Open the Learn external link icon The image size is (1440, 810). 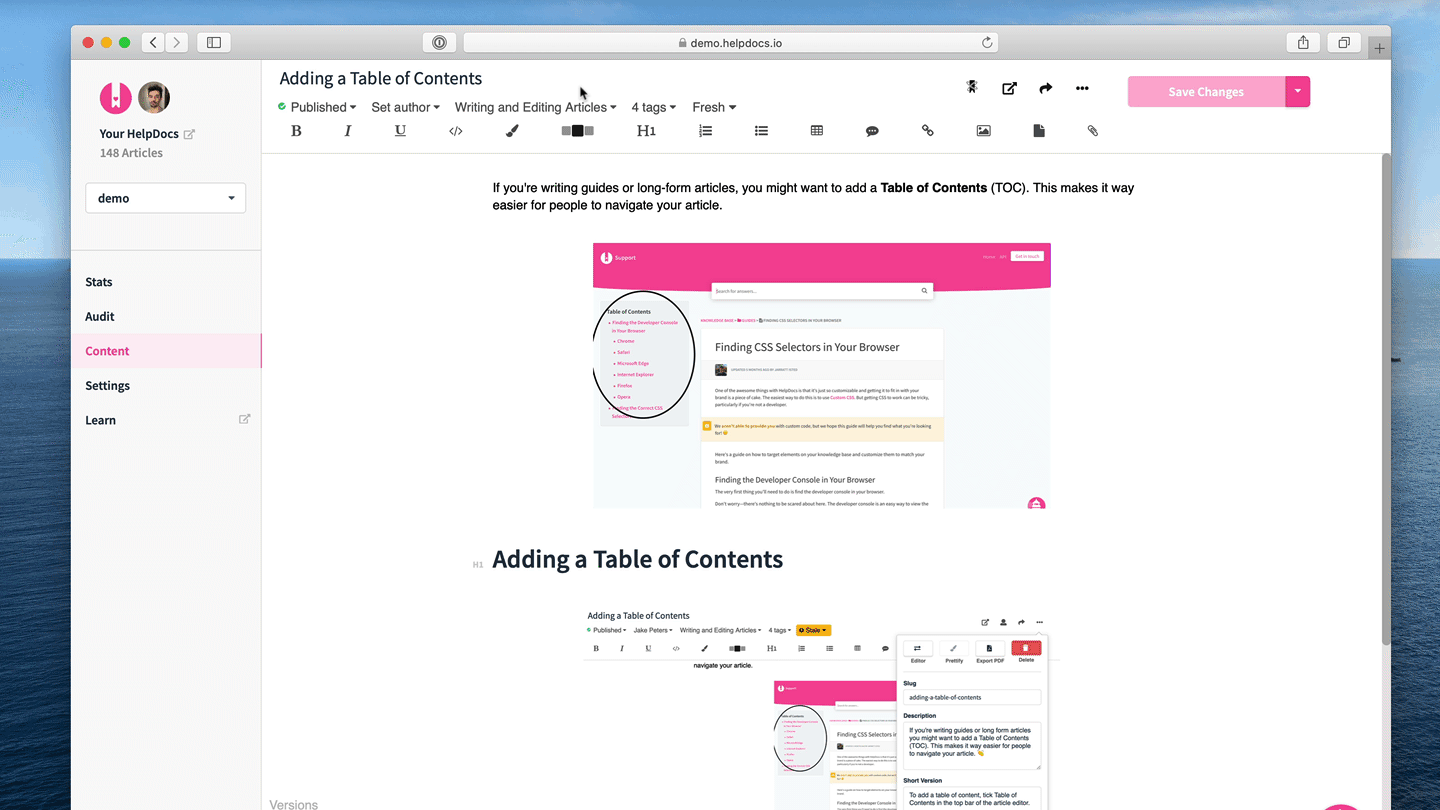pyautogui.click(x=244, y=419)
